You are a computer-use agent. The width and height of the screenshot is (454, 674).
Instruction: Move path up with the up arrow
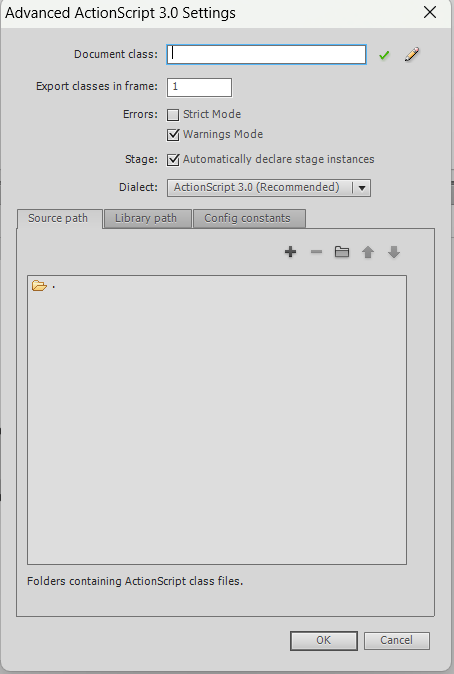tap(368, 252)
